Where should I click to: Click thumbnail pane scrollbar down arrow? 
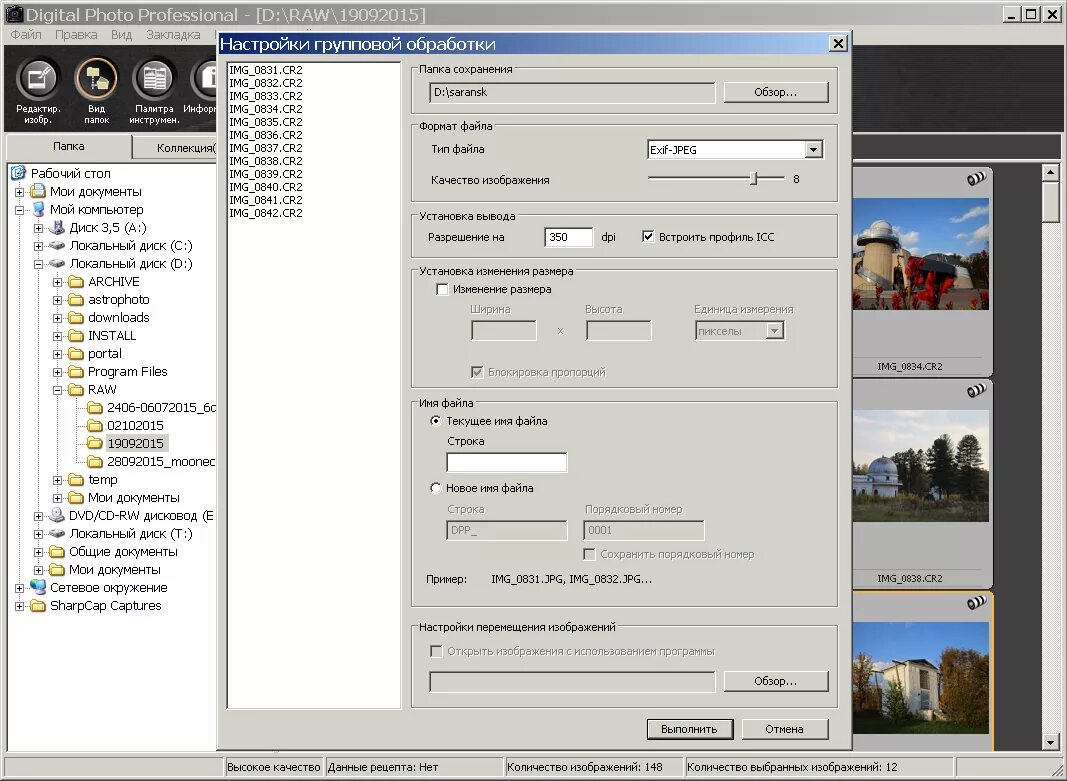1051,742
